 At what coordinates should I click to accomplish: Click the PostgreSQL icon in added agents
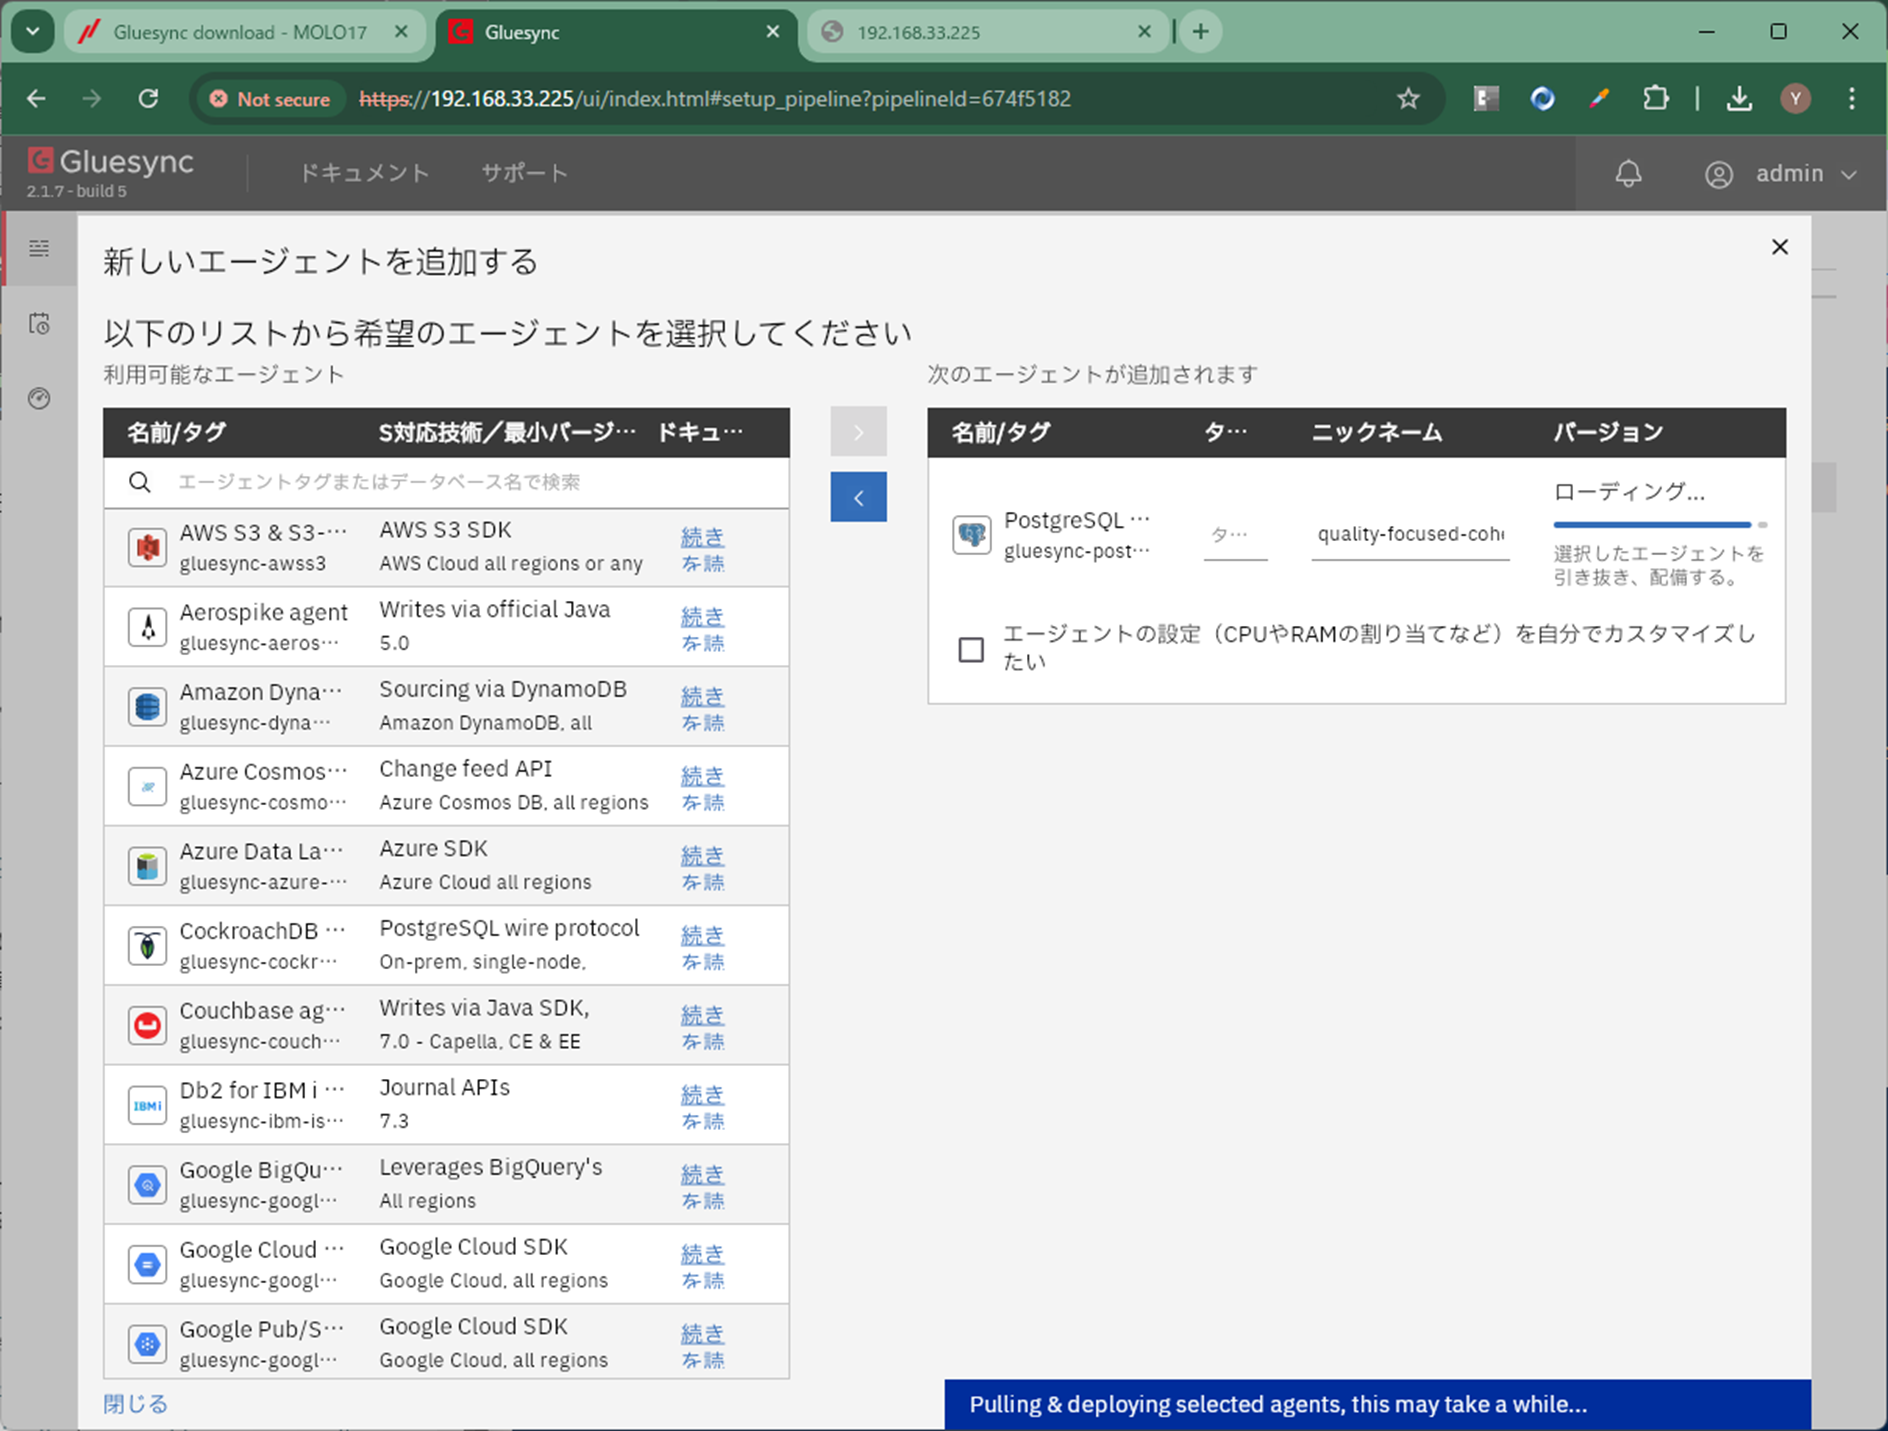[x=971, y=534]
